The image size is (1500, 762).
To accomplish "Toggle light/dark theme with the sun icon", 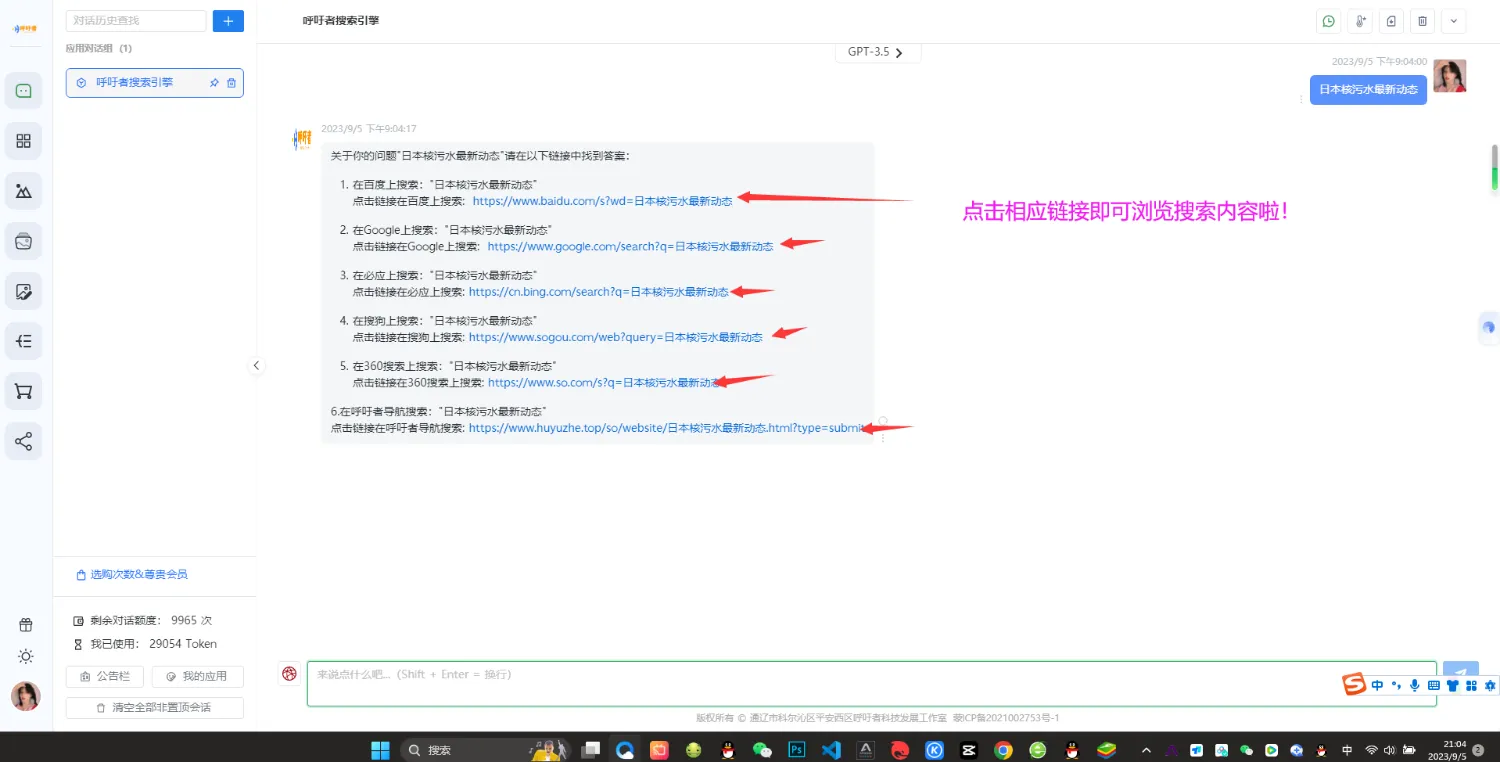I will (26, 656).
